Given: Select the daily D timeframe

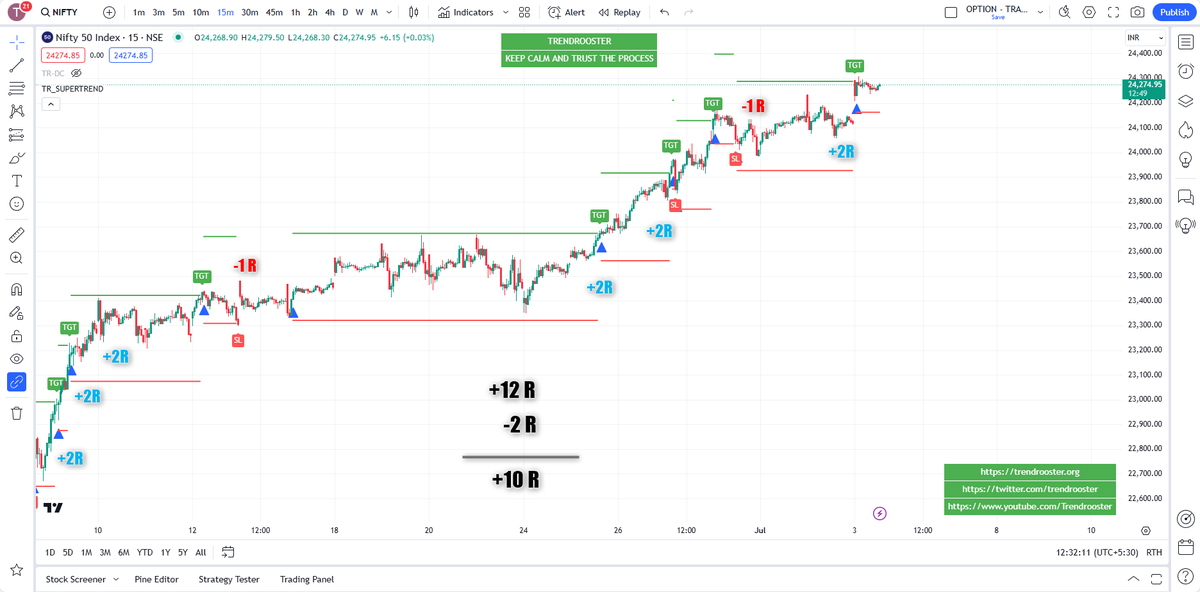Looking at the screenshot, I should tap(345, 12).
